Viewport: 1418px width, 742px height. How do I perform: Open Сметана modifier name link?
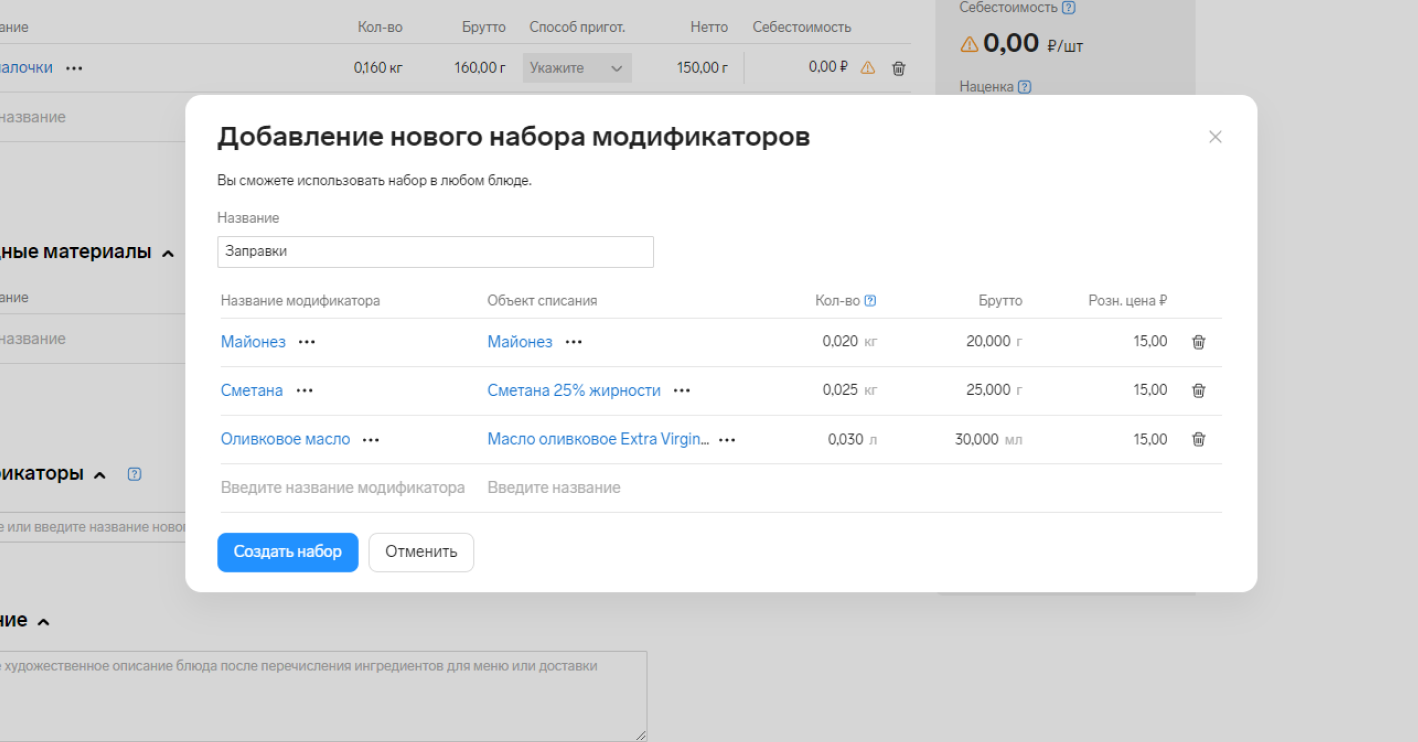point(252,390)
